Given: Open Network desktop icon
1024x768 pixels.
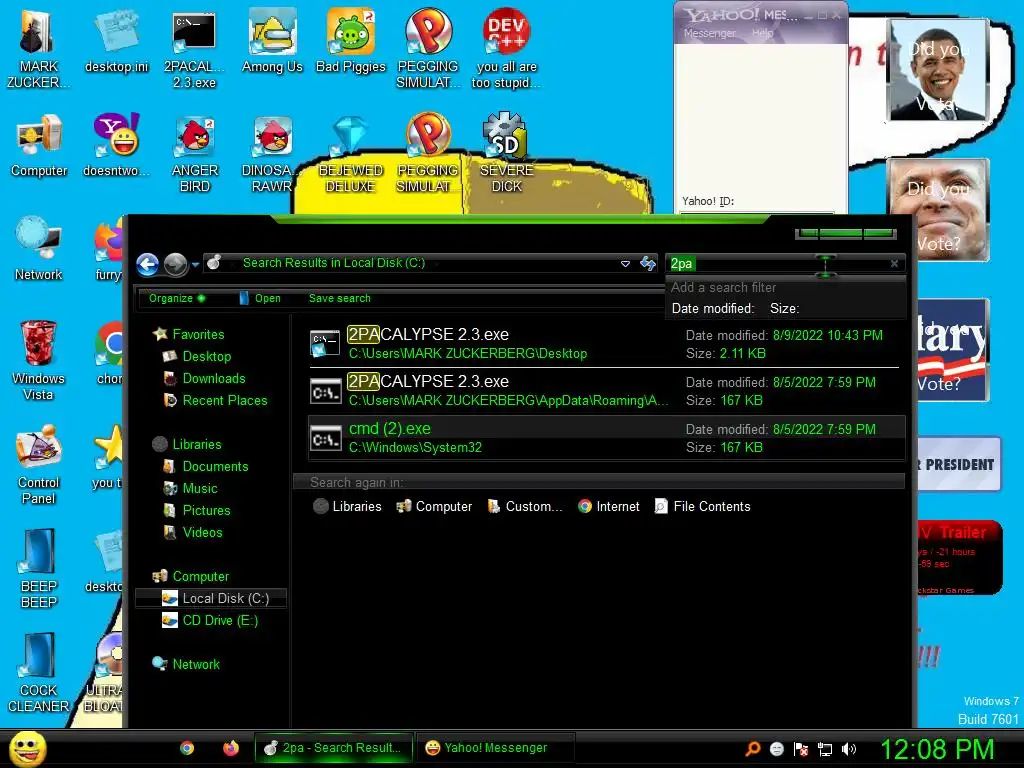Looking at the screenshot, I should click(39, 250).
